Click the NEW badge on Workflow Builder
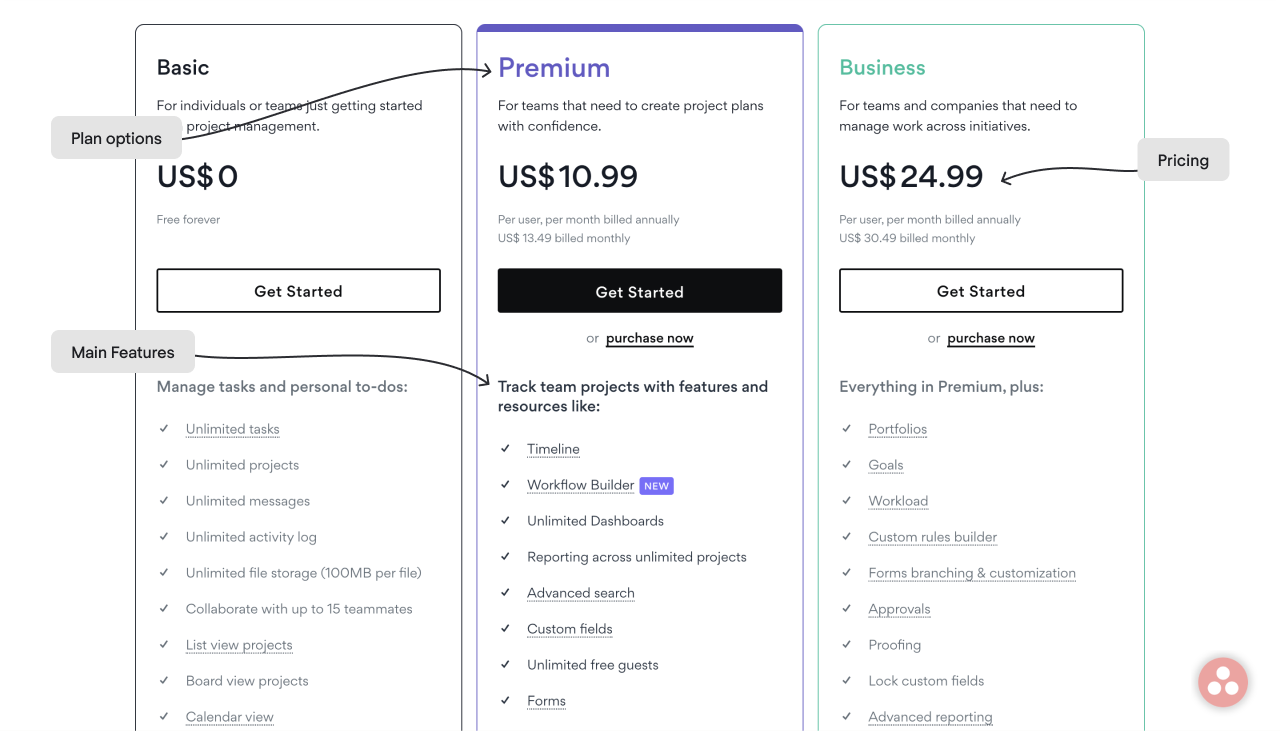The width and height of the screenshot is (1280, 731). click(x=656, y=485)
